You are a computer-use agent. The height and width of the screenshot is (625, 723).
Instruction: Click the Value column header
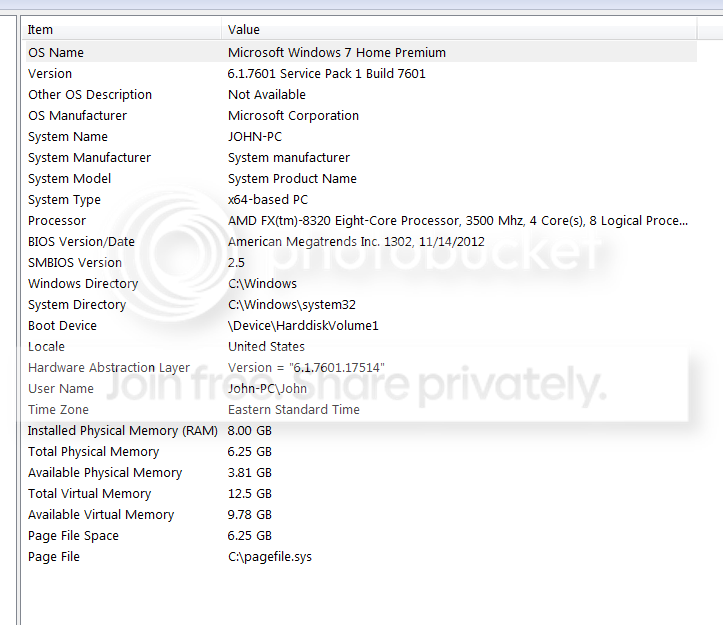pyautogui.click(x=244, y=30)
